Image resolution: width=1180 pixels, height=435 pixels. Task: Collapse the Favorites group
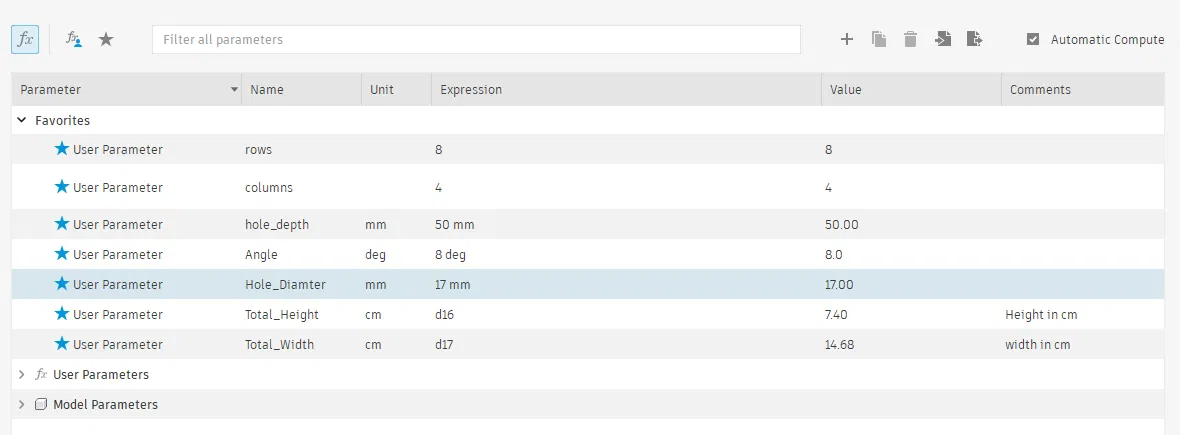pos(22,120)
